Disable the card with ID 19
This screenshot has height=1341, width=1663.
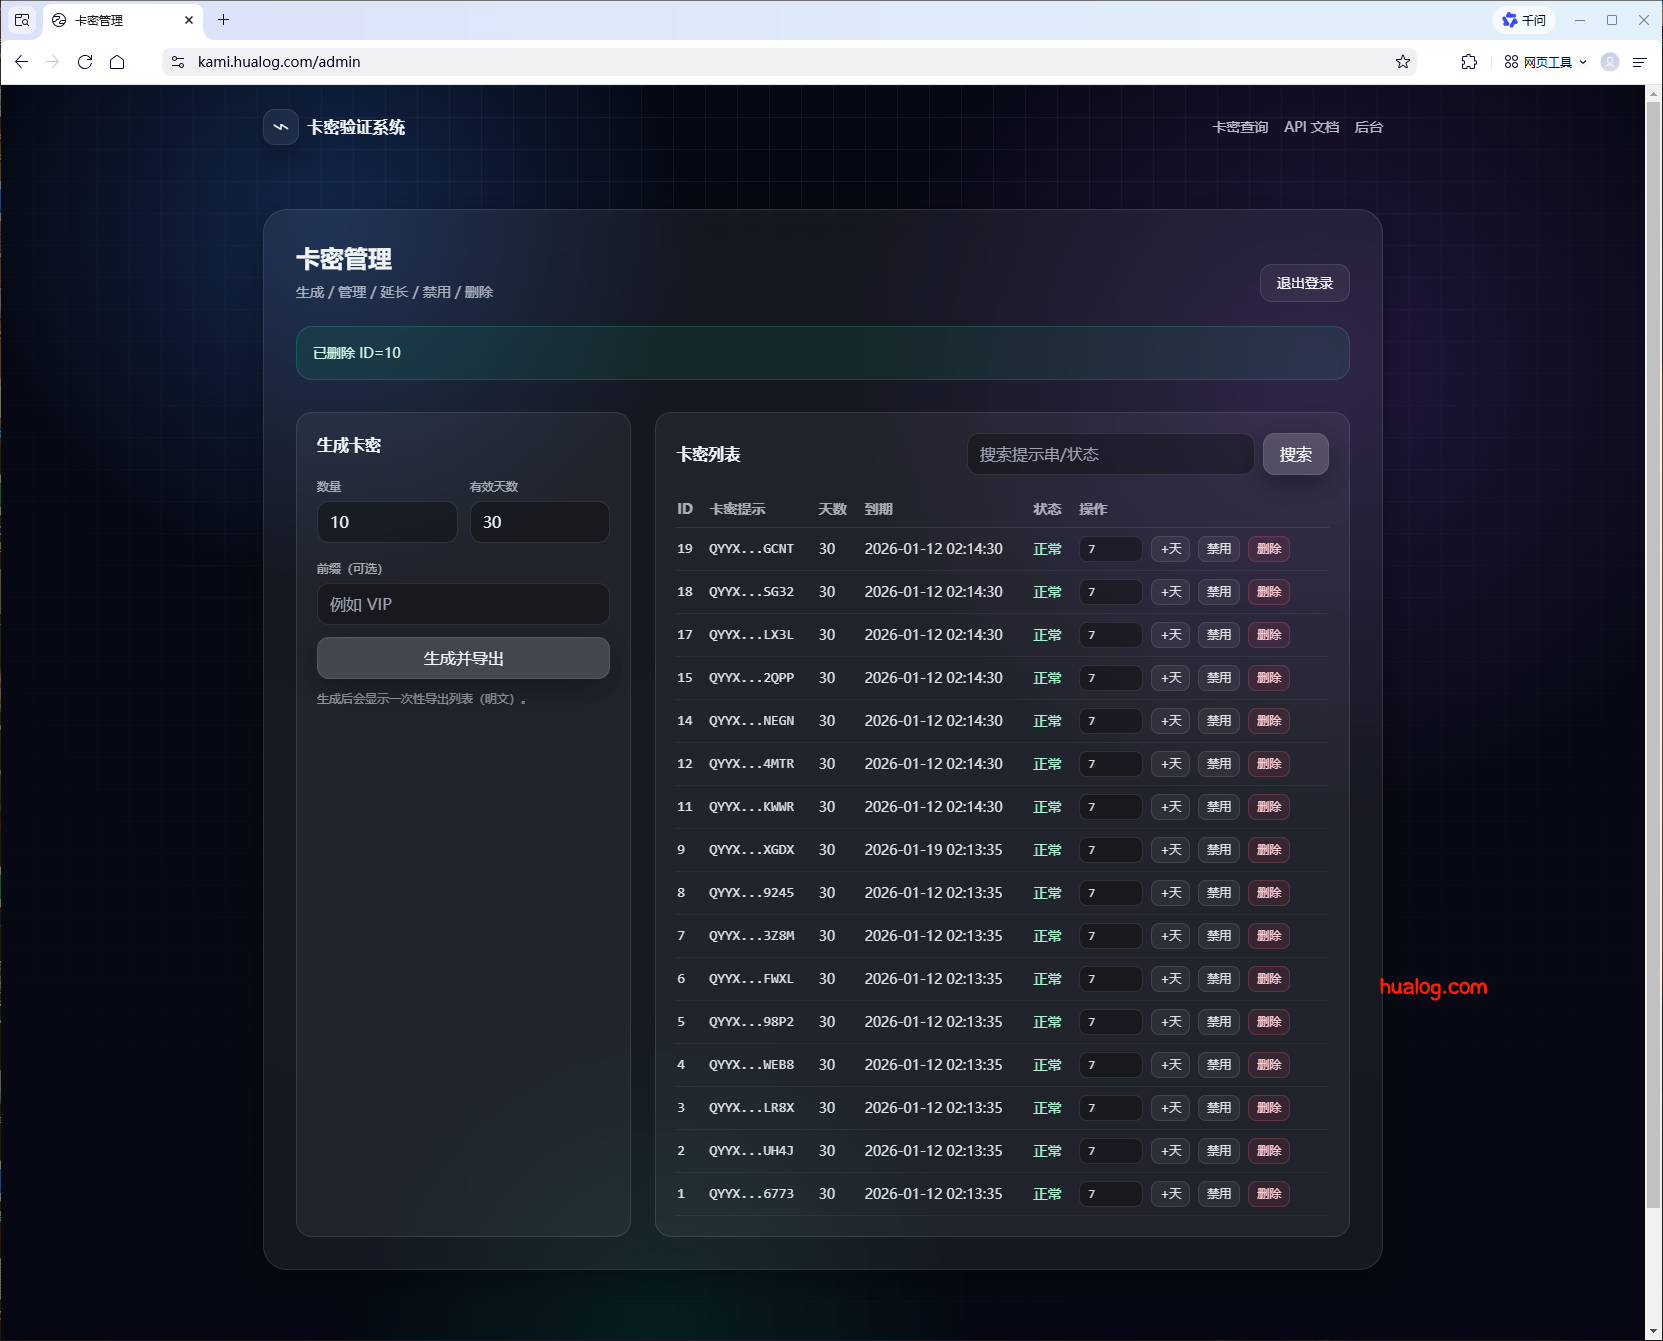coord(1218,549)
